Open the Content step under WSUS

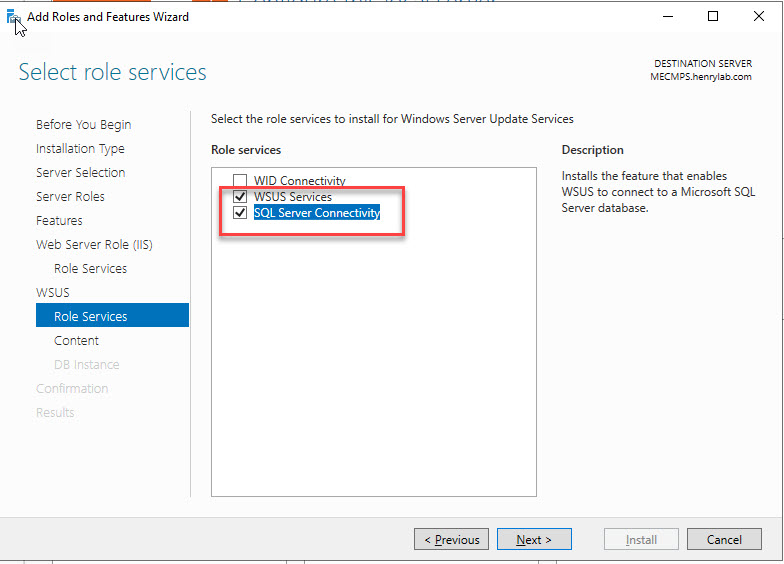pos(76,341)
